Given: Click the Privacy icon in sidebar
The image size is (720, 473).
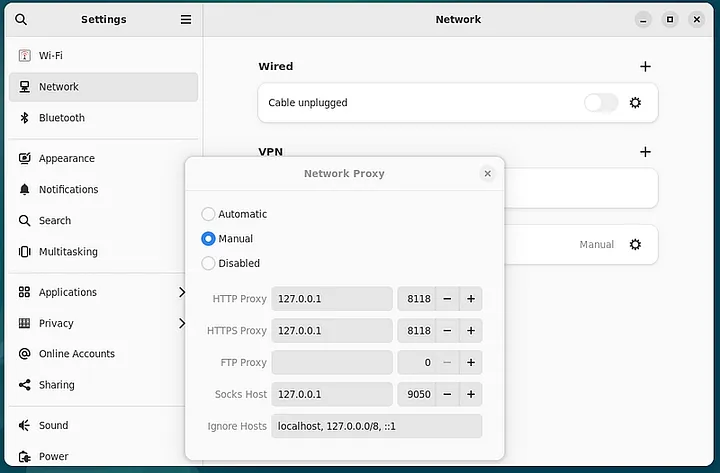Looking at the screenshot, I should (24, 323).
